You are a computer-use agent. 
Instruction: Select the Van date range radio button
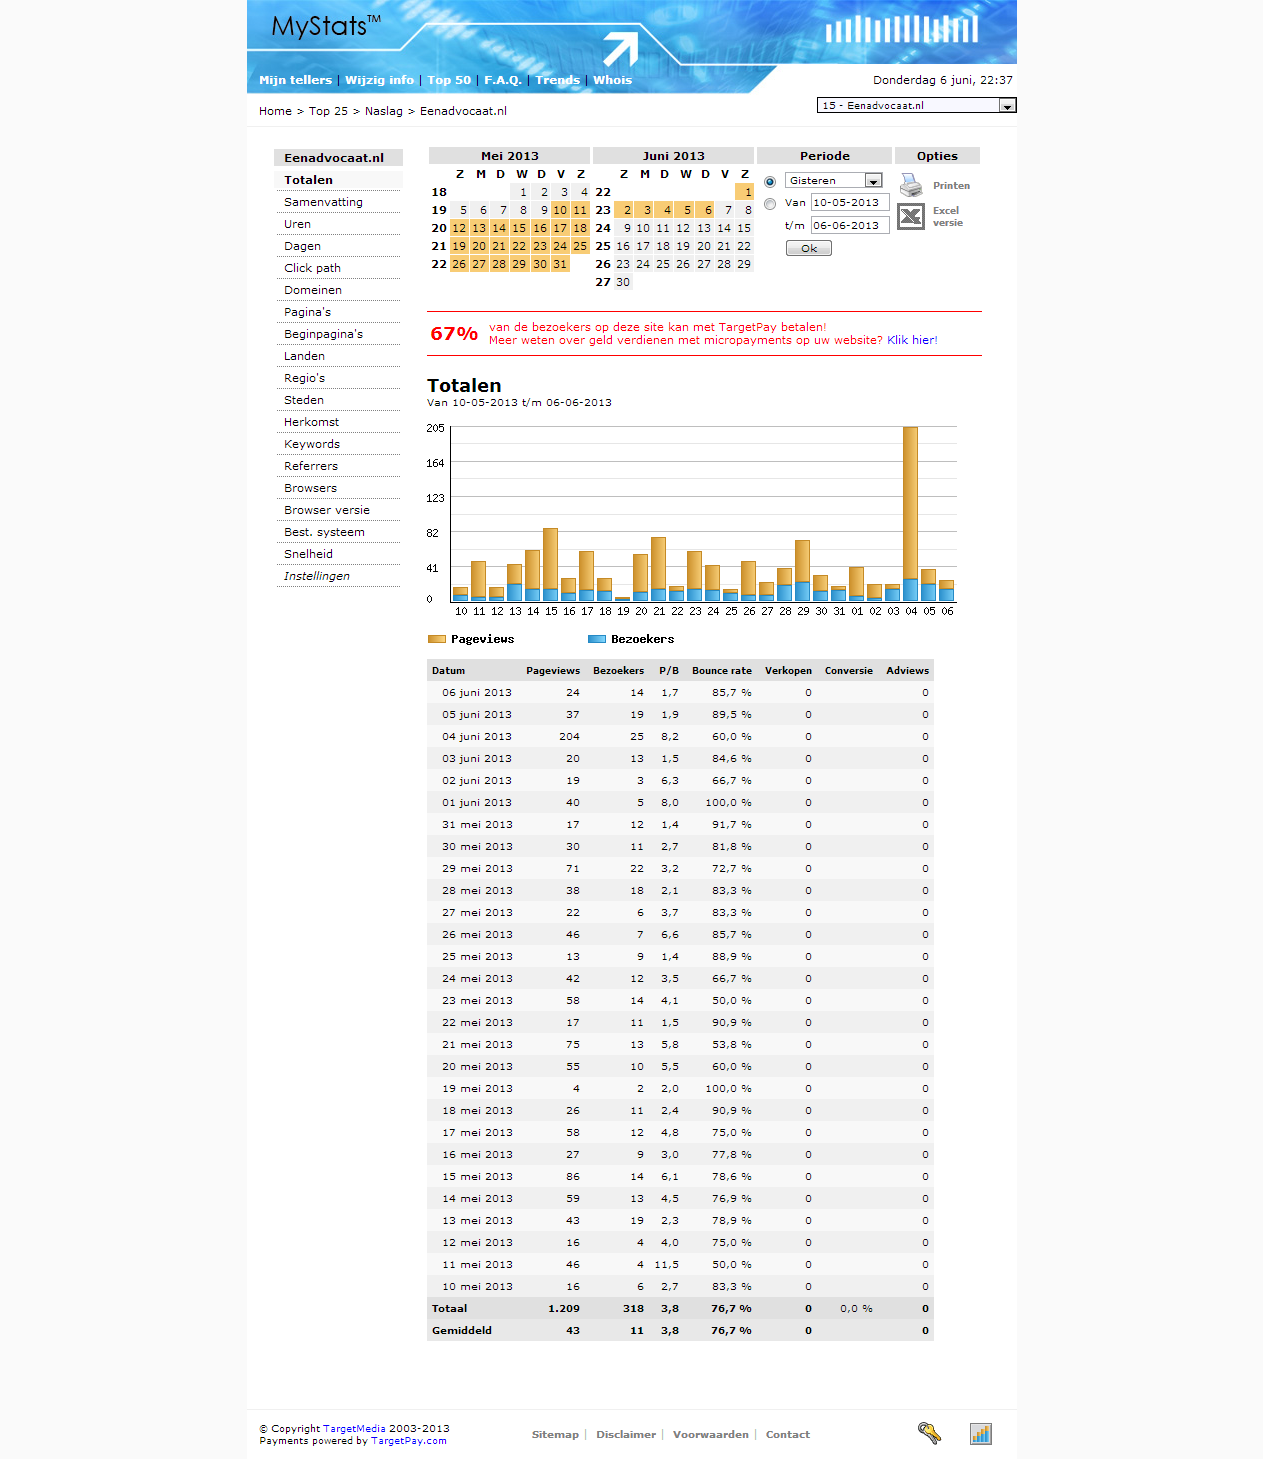pyautogui.click(x=770, y=204)
